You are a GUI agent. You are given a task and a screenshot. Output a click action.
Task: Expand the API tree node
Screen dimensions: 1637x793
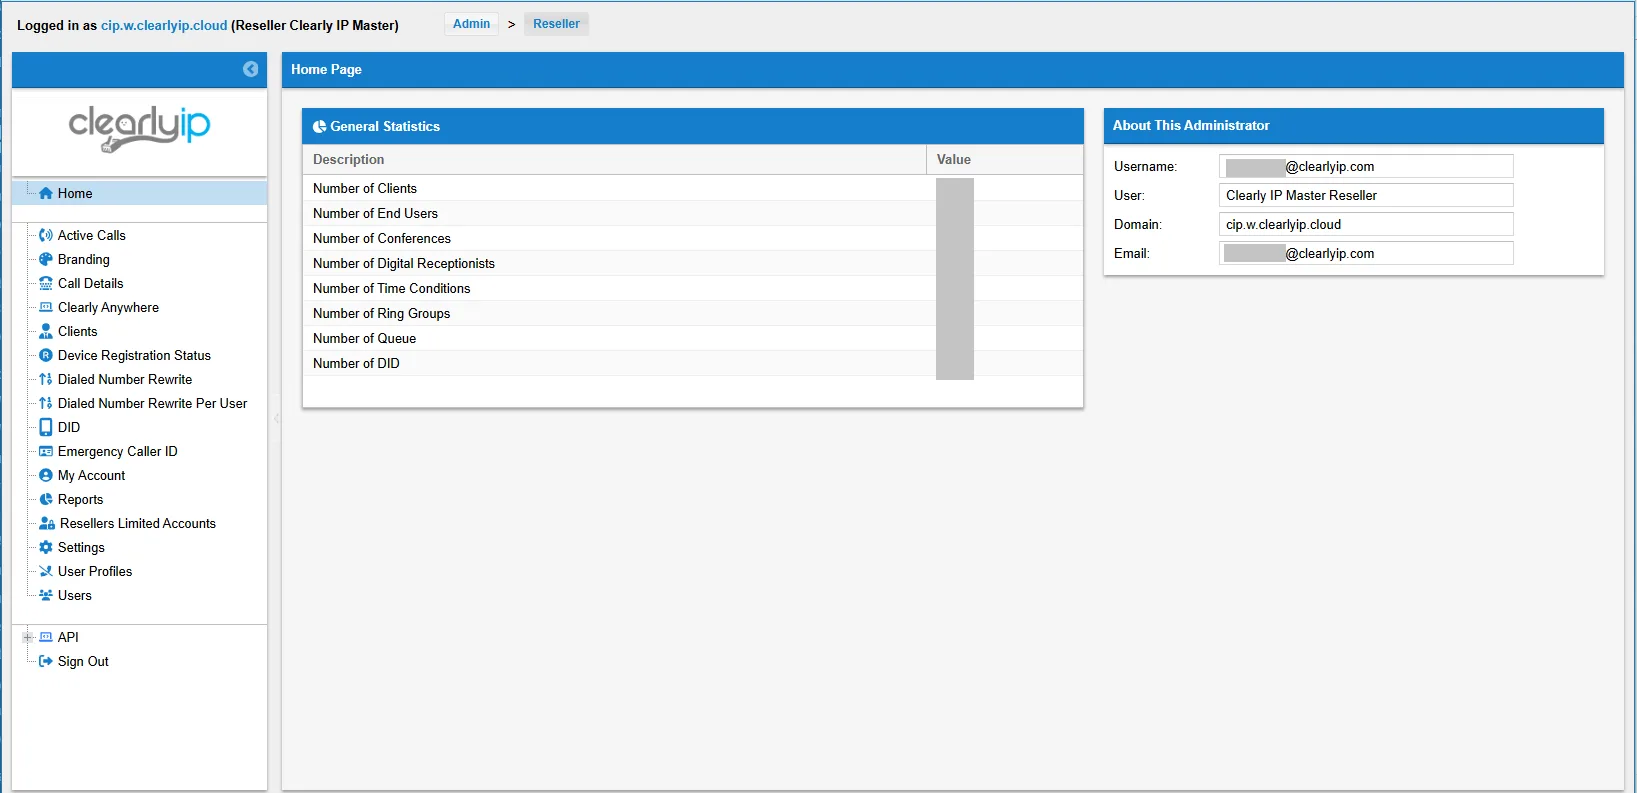point(28,637)
